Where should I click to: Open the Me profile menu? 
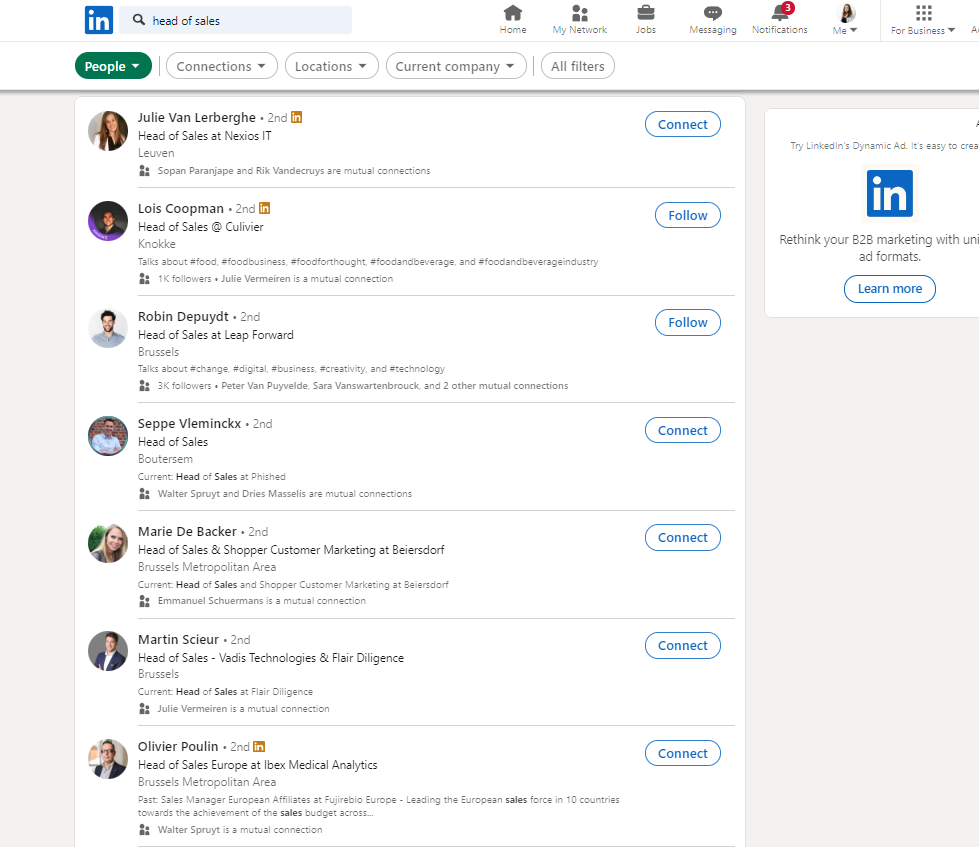pyautogui.click(x=846, y=19)
